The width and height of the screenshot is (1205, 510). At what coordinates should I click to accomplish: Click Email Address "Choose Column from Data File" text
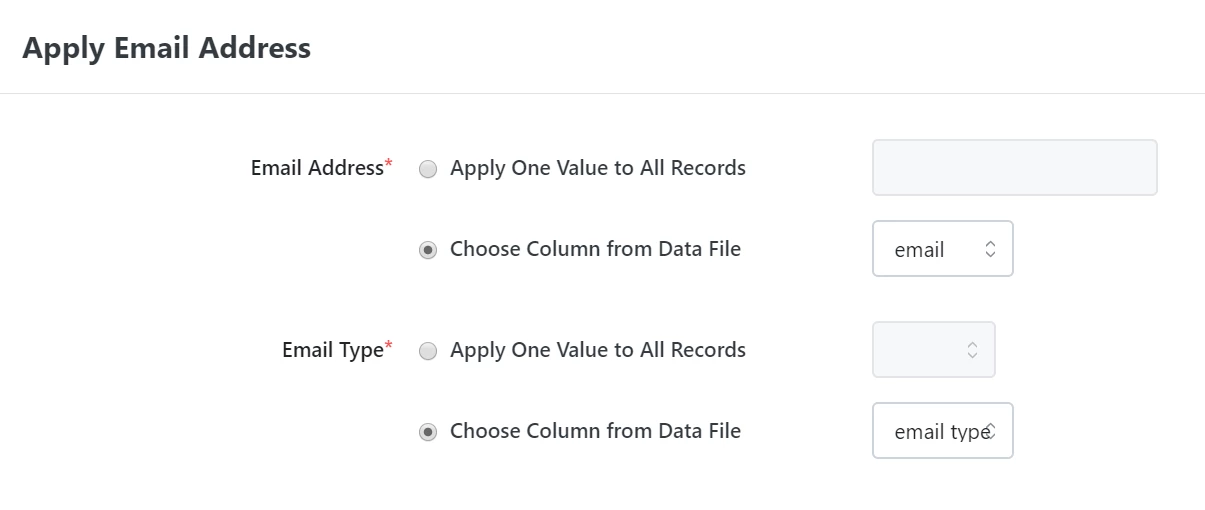595,249
